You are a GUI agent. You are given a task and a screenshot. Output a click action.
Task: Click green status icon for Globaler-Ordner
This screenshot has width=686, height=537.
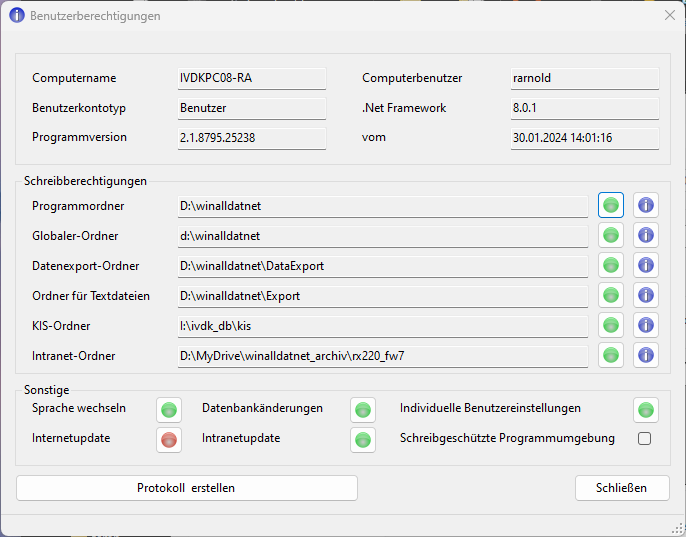click(x=611, y=235)
